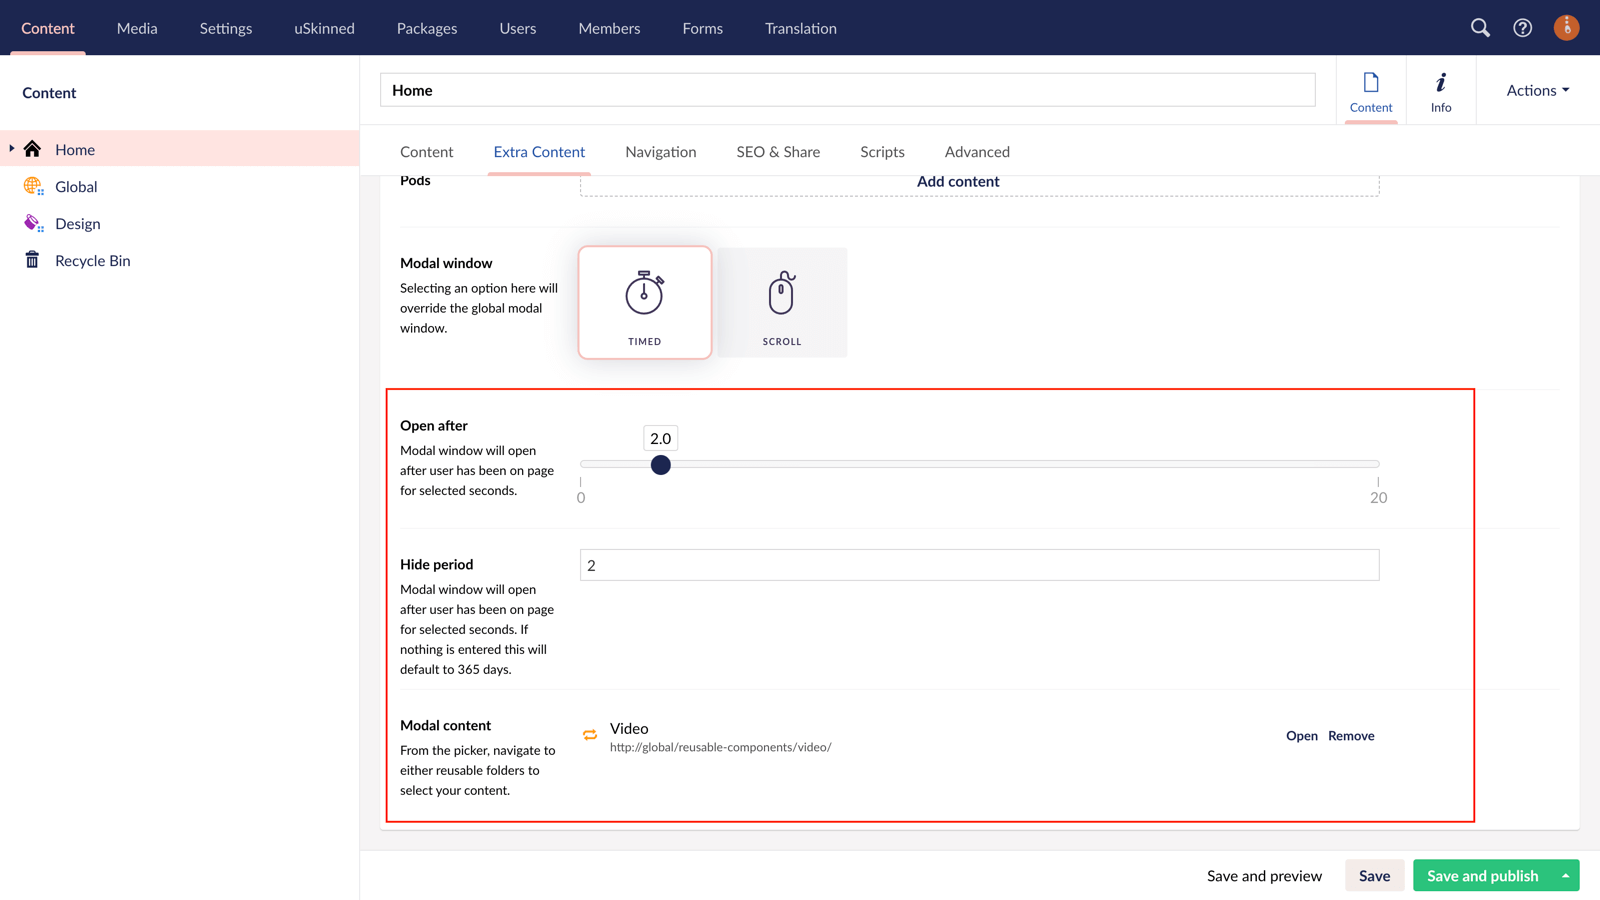Click Save and publish
This screenshot has height=900, width=1600.
(1483, 875)
